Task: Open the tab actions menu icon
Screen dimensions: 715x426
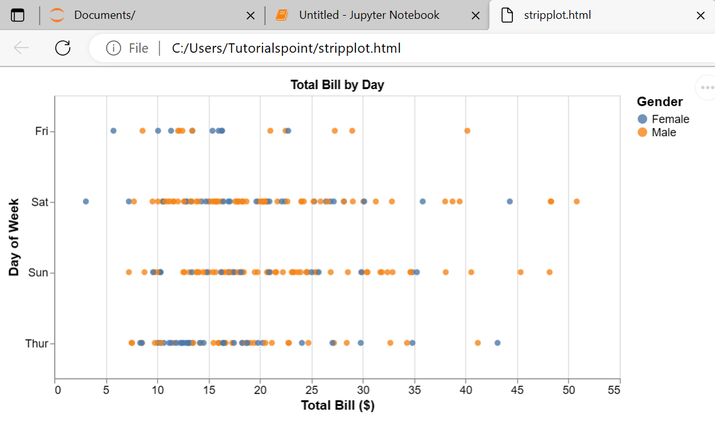Action: click(19, 15)
